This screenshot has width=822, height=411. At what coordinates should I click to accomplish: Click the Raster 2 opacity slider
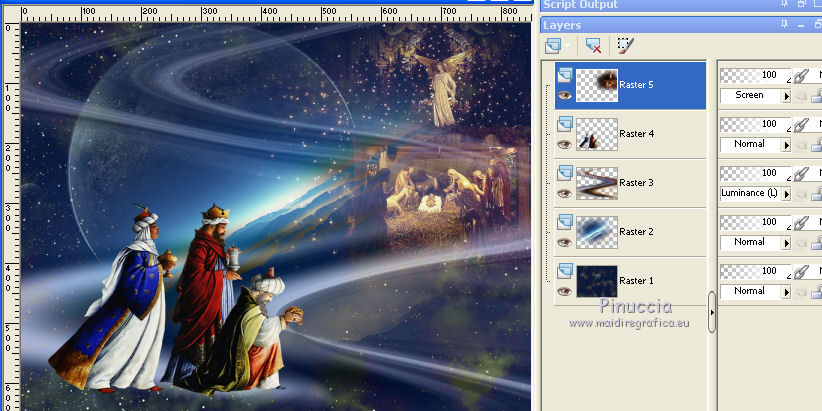tap(755, 222)
